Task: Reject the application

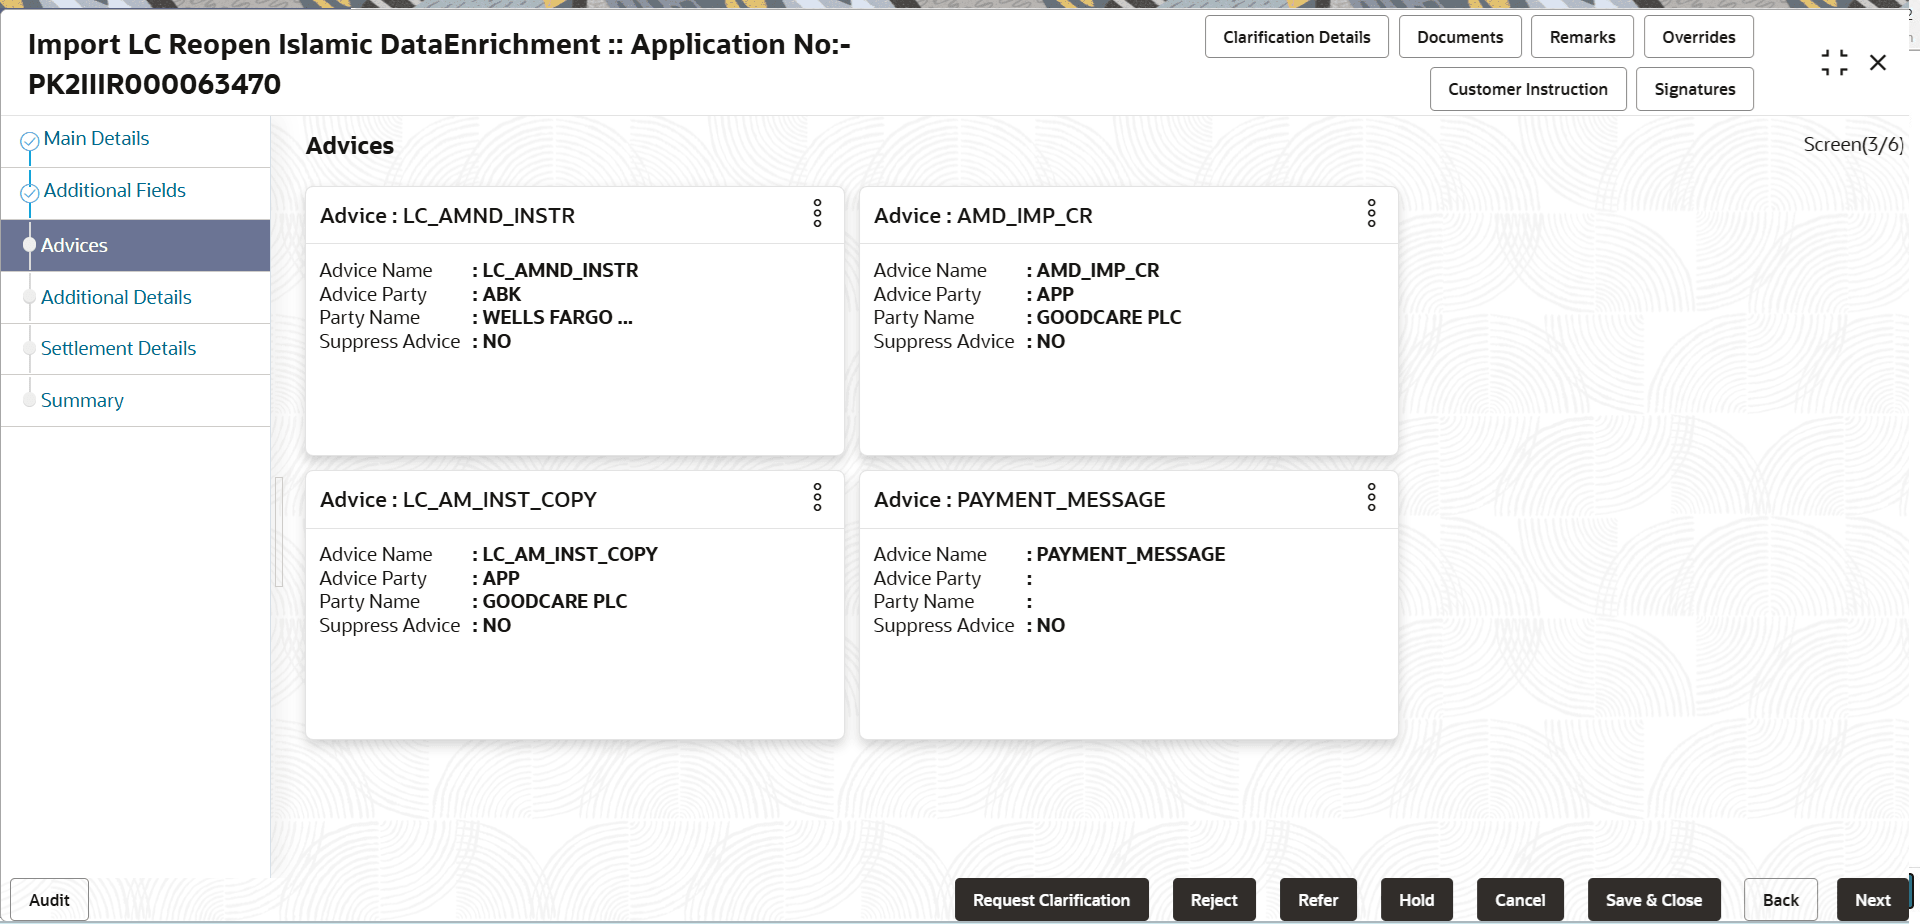Action: pos(1214,900)
